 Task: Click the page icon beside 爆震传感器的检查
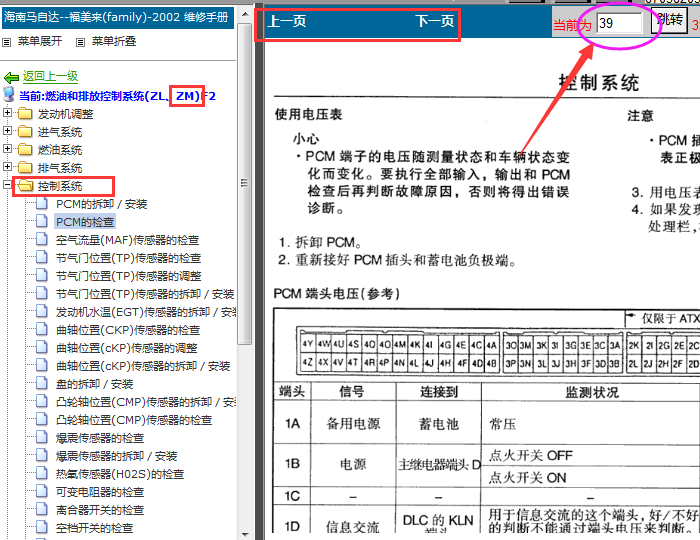pos(42,437)
